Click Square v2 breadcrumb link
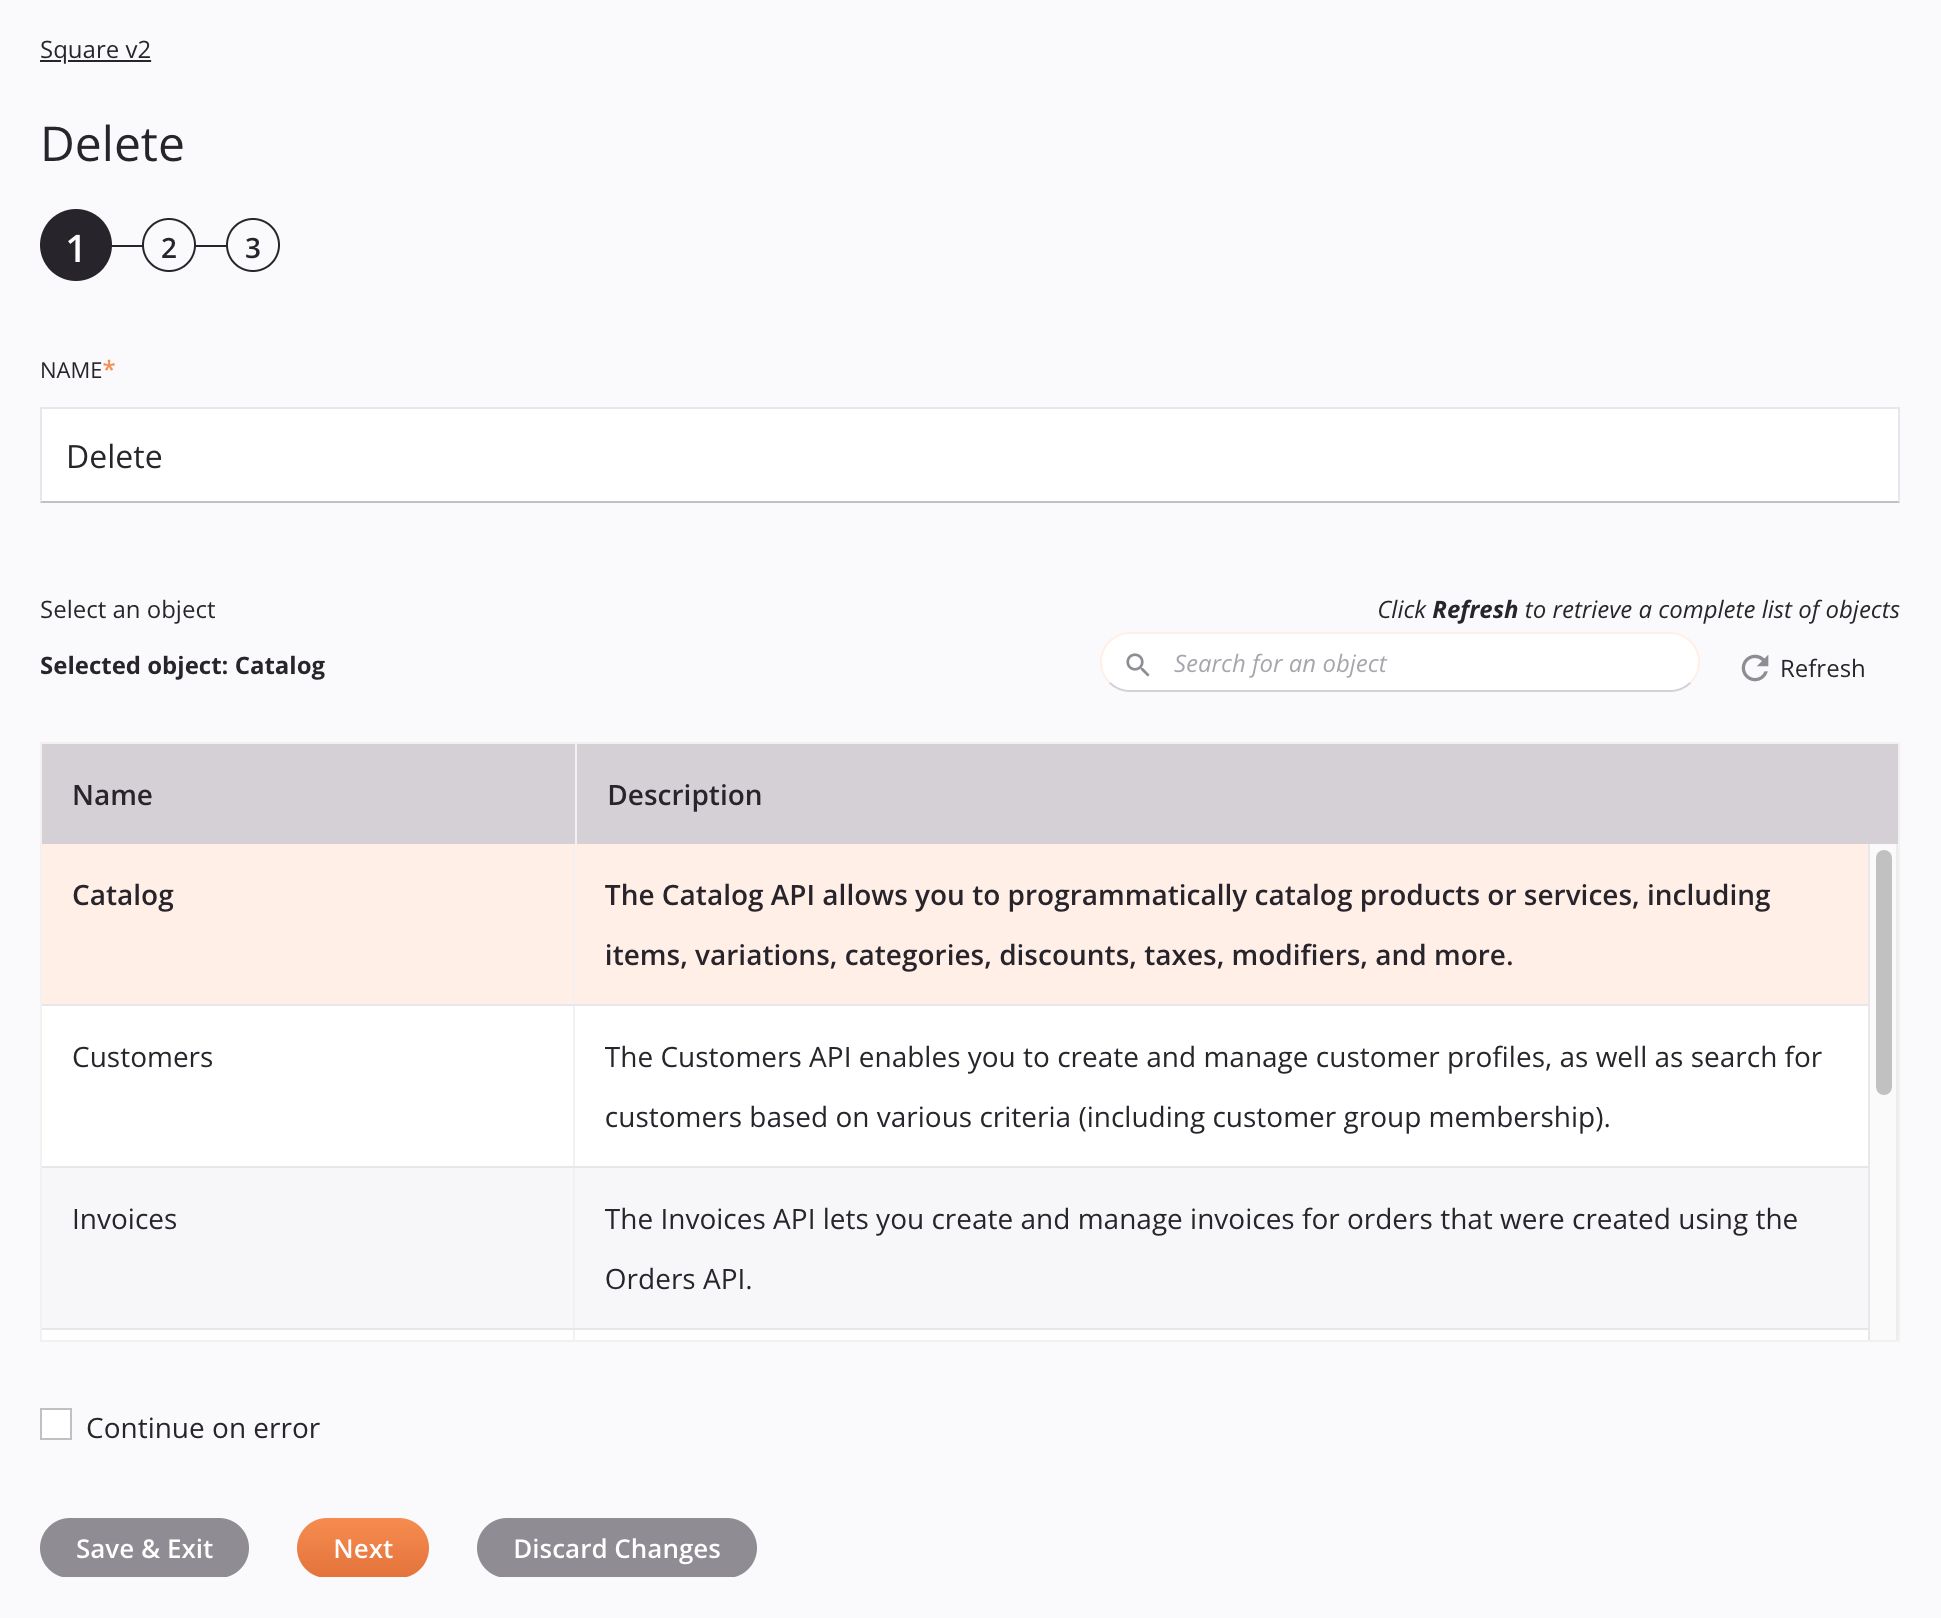 [x=95, y=48]
